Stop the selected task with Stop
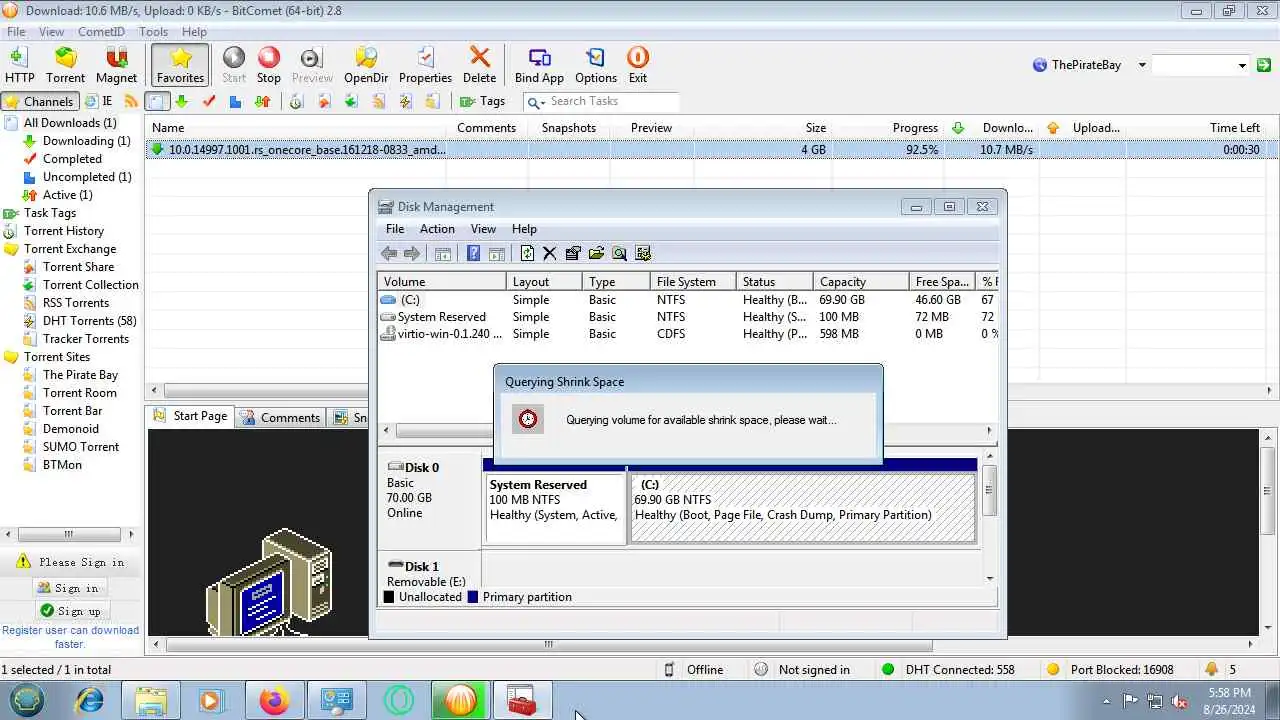The image size is (1280, 720). [269, 65]
